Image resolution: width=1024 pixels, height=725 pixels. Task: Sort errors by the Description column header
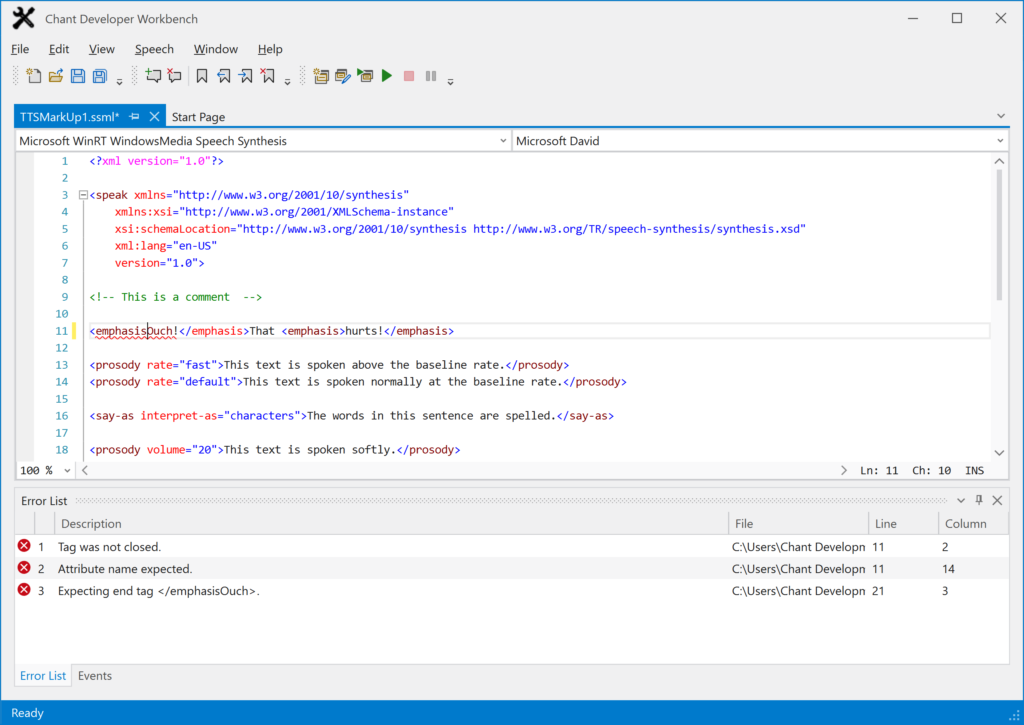point(391,524)
